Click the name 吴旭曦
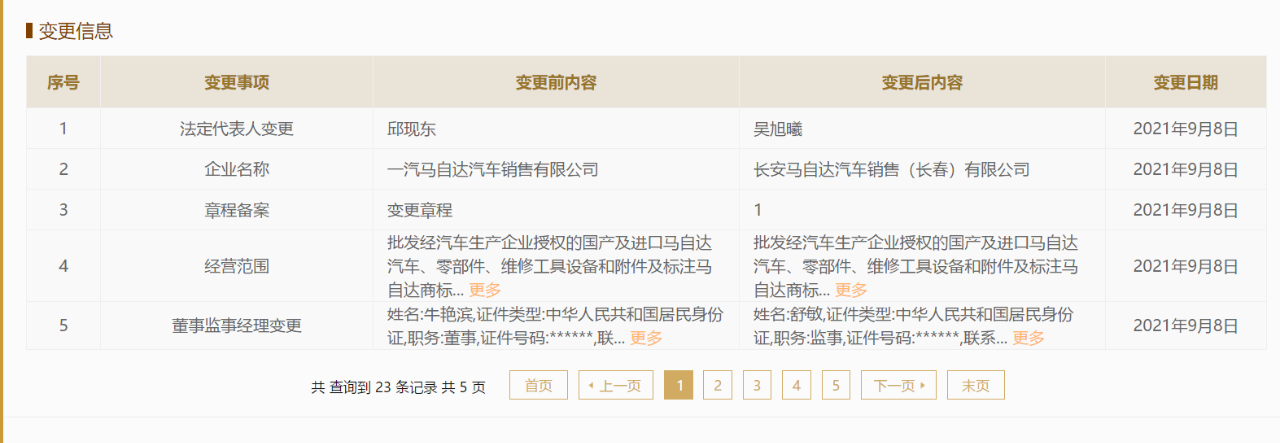This screenshot has height=443, width=1280. 778,129
